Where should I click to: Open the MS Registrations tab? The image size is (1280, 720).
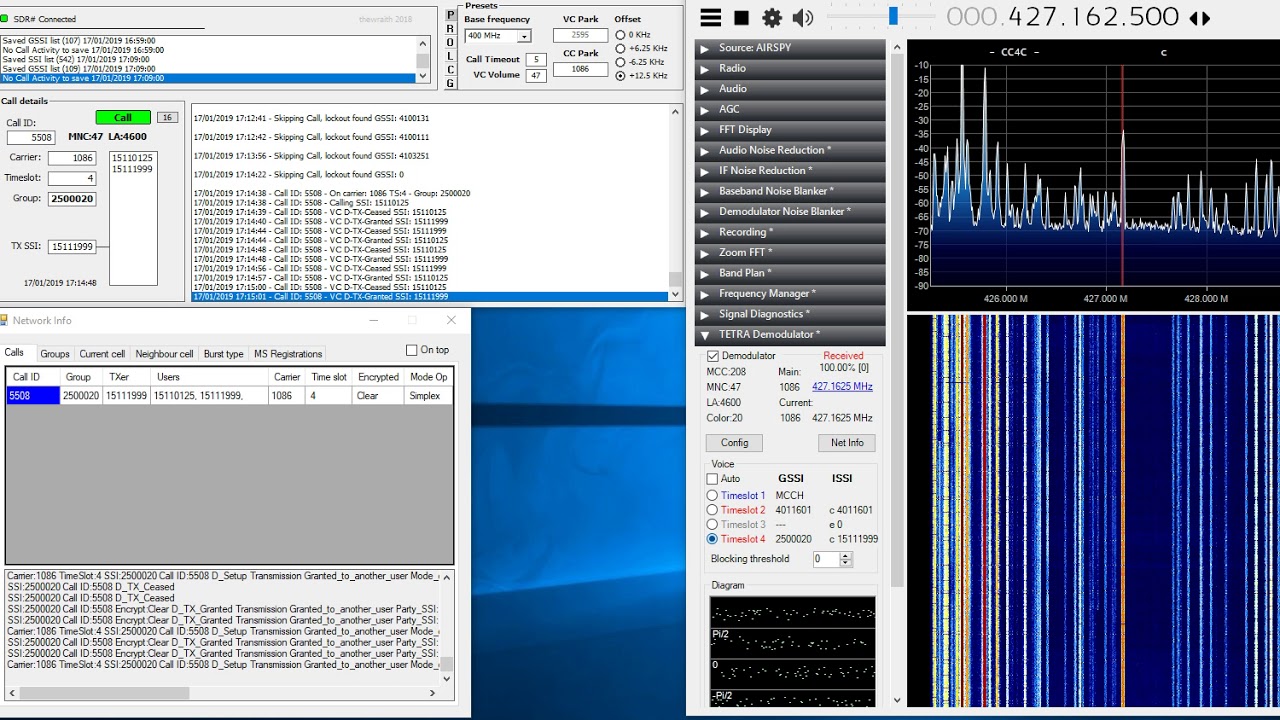288,354
